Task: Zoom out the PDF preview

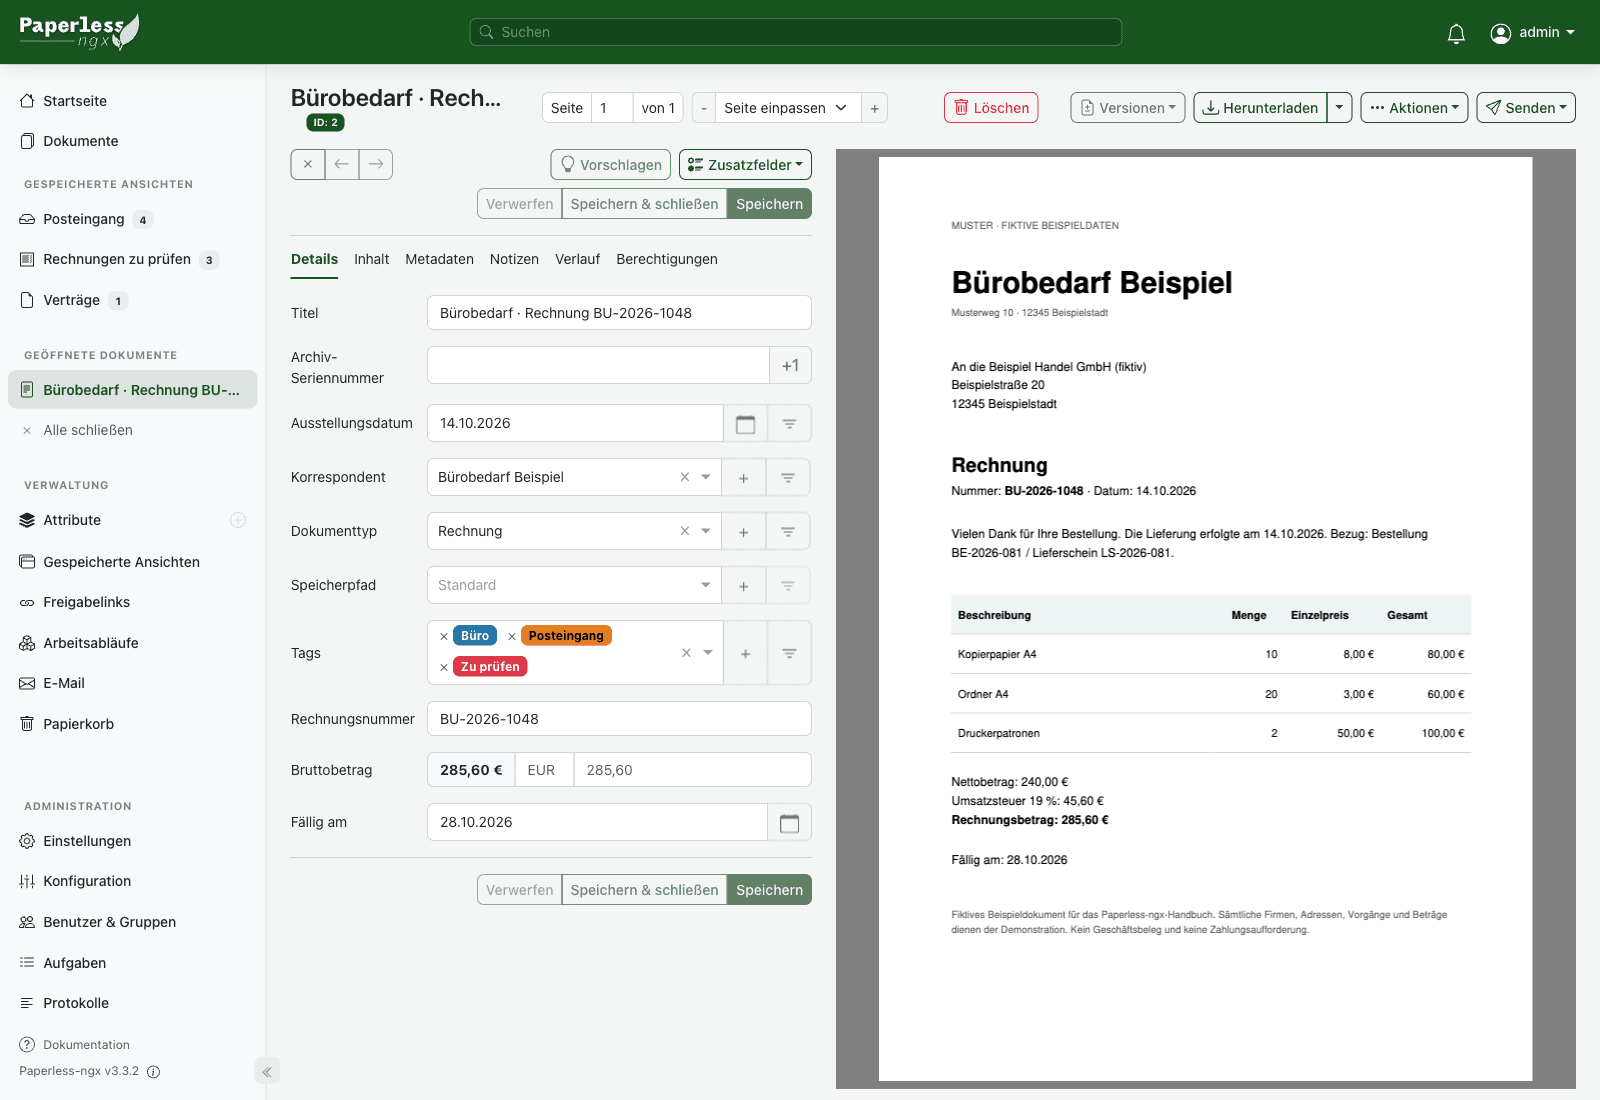Action: point(704,108)
